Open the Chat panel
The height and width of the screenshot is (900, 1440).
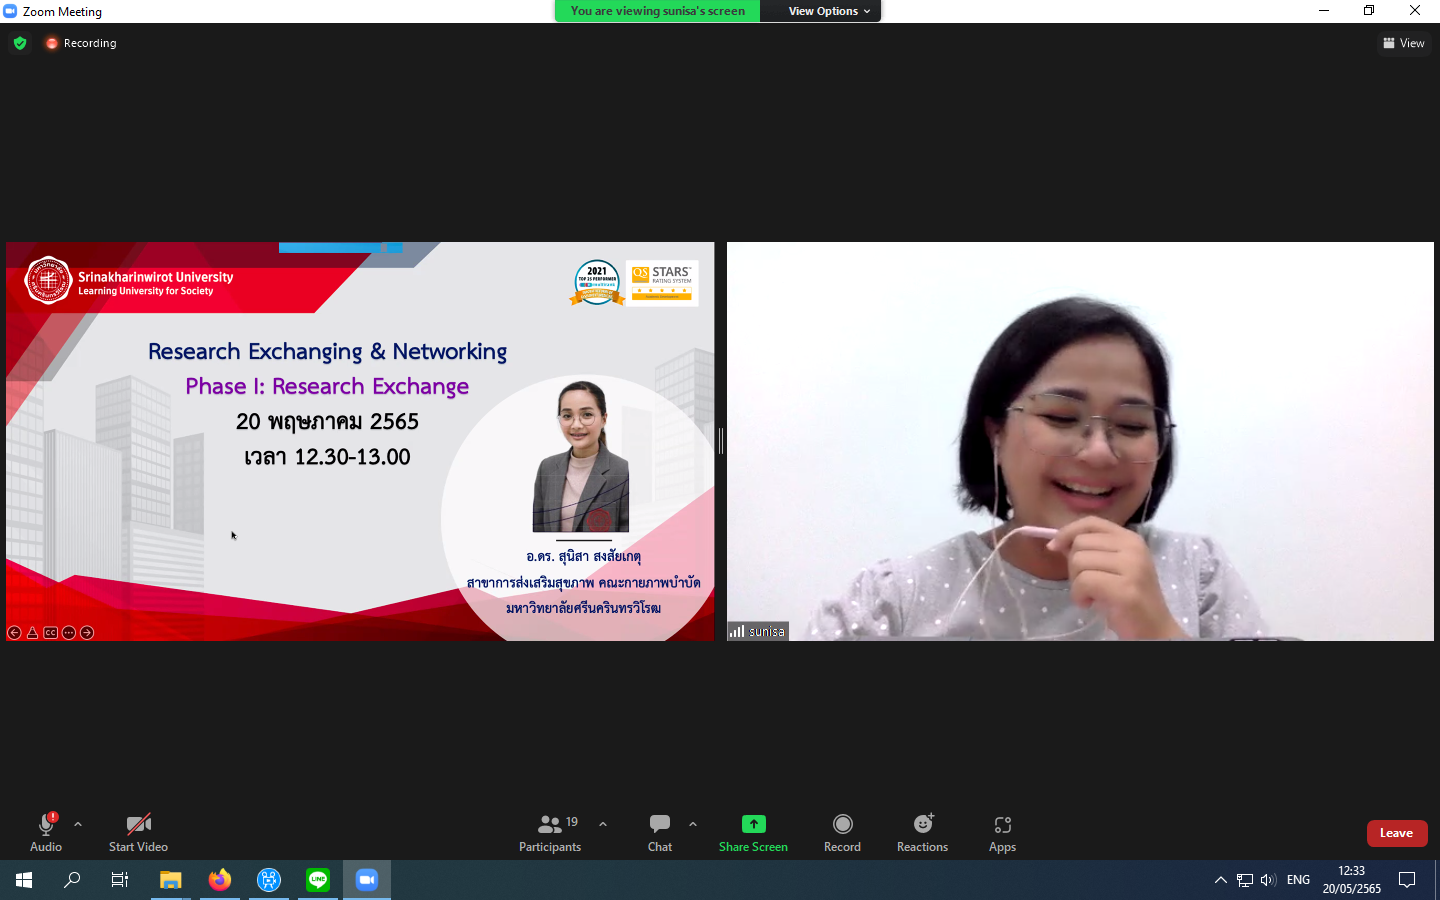click(x=660, y=825)
